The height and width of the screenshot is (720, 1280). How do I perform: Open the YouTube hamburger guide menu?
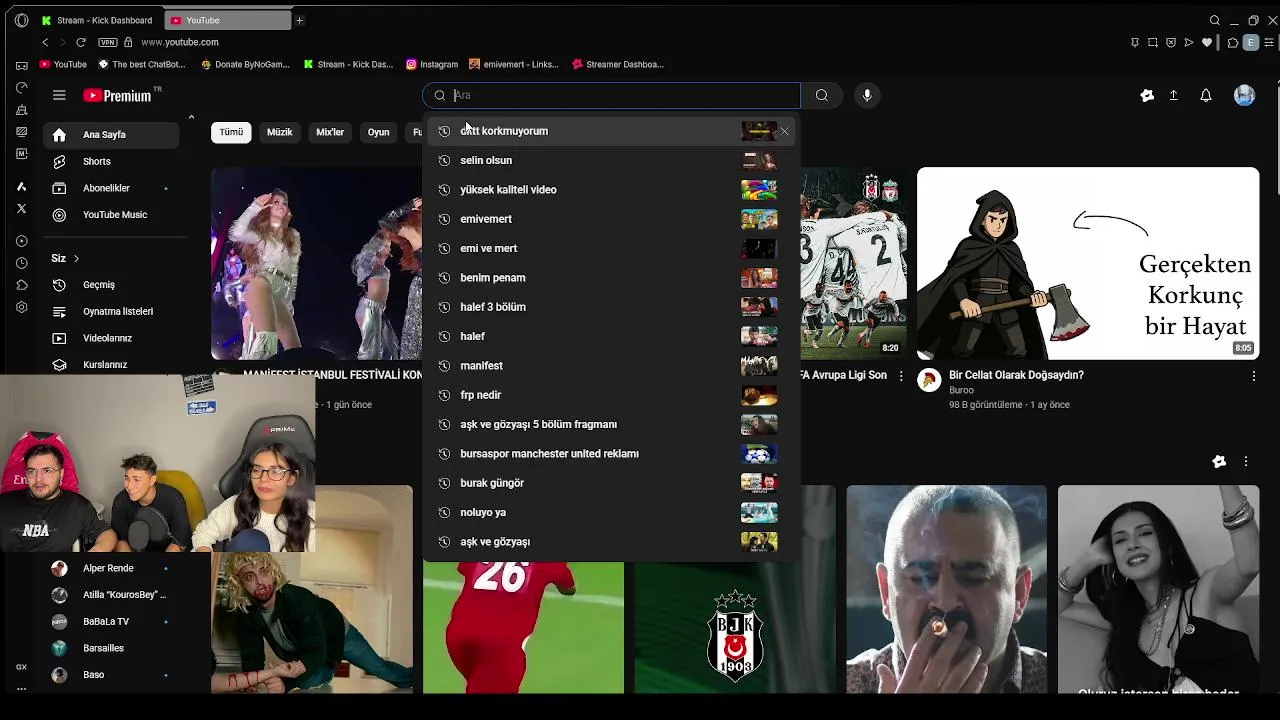[59, 95]
